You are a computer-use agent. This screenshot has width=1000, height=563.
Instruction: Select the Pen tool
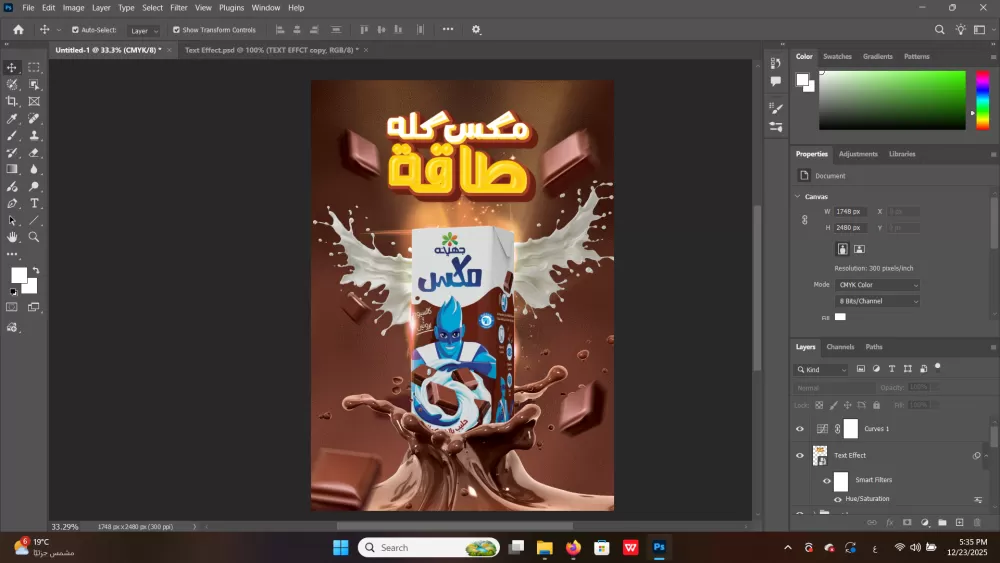point(11,203)
